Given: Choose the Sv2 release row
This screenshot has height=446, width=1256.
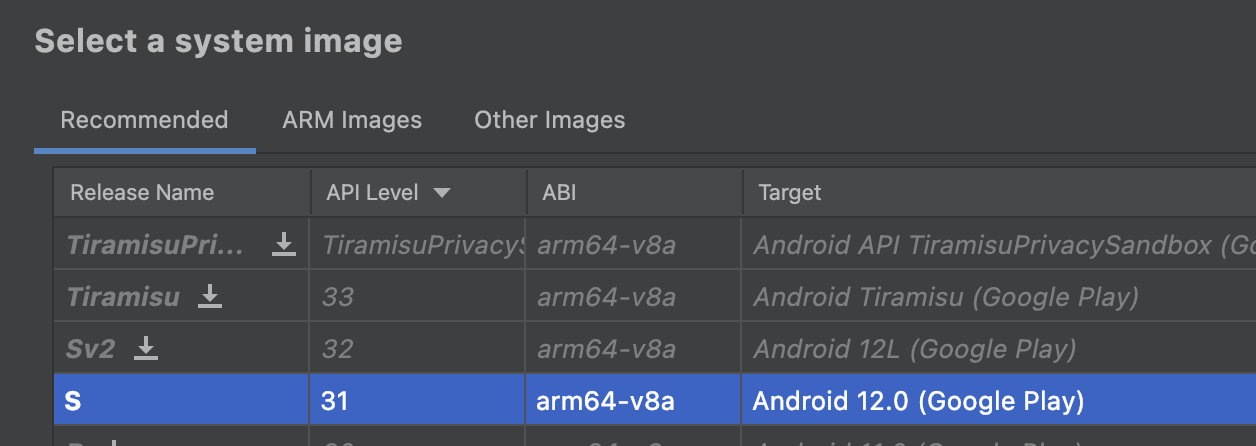Looking at the screenshot, I should (x=655, y=349).
